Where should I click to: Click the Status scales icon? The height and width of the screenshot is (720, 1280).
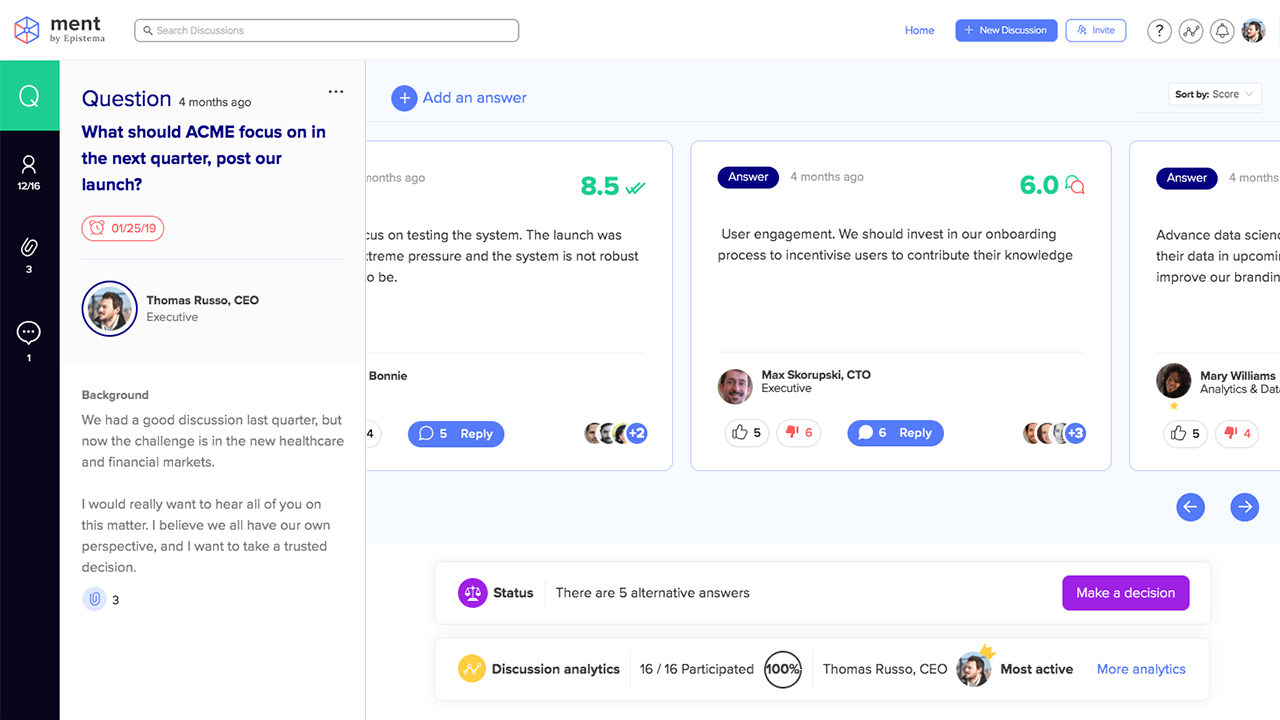tap(472, 593)
